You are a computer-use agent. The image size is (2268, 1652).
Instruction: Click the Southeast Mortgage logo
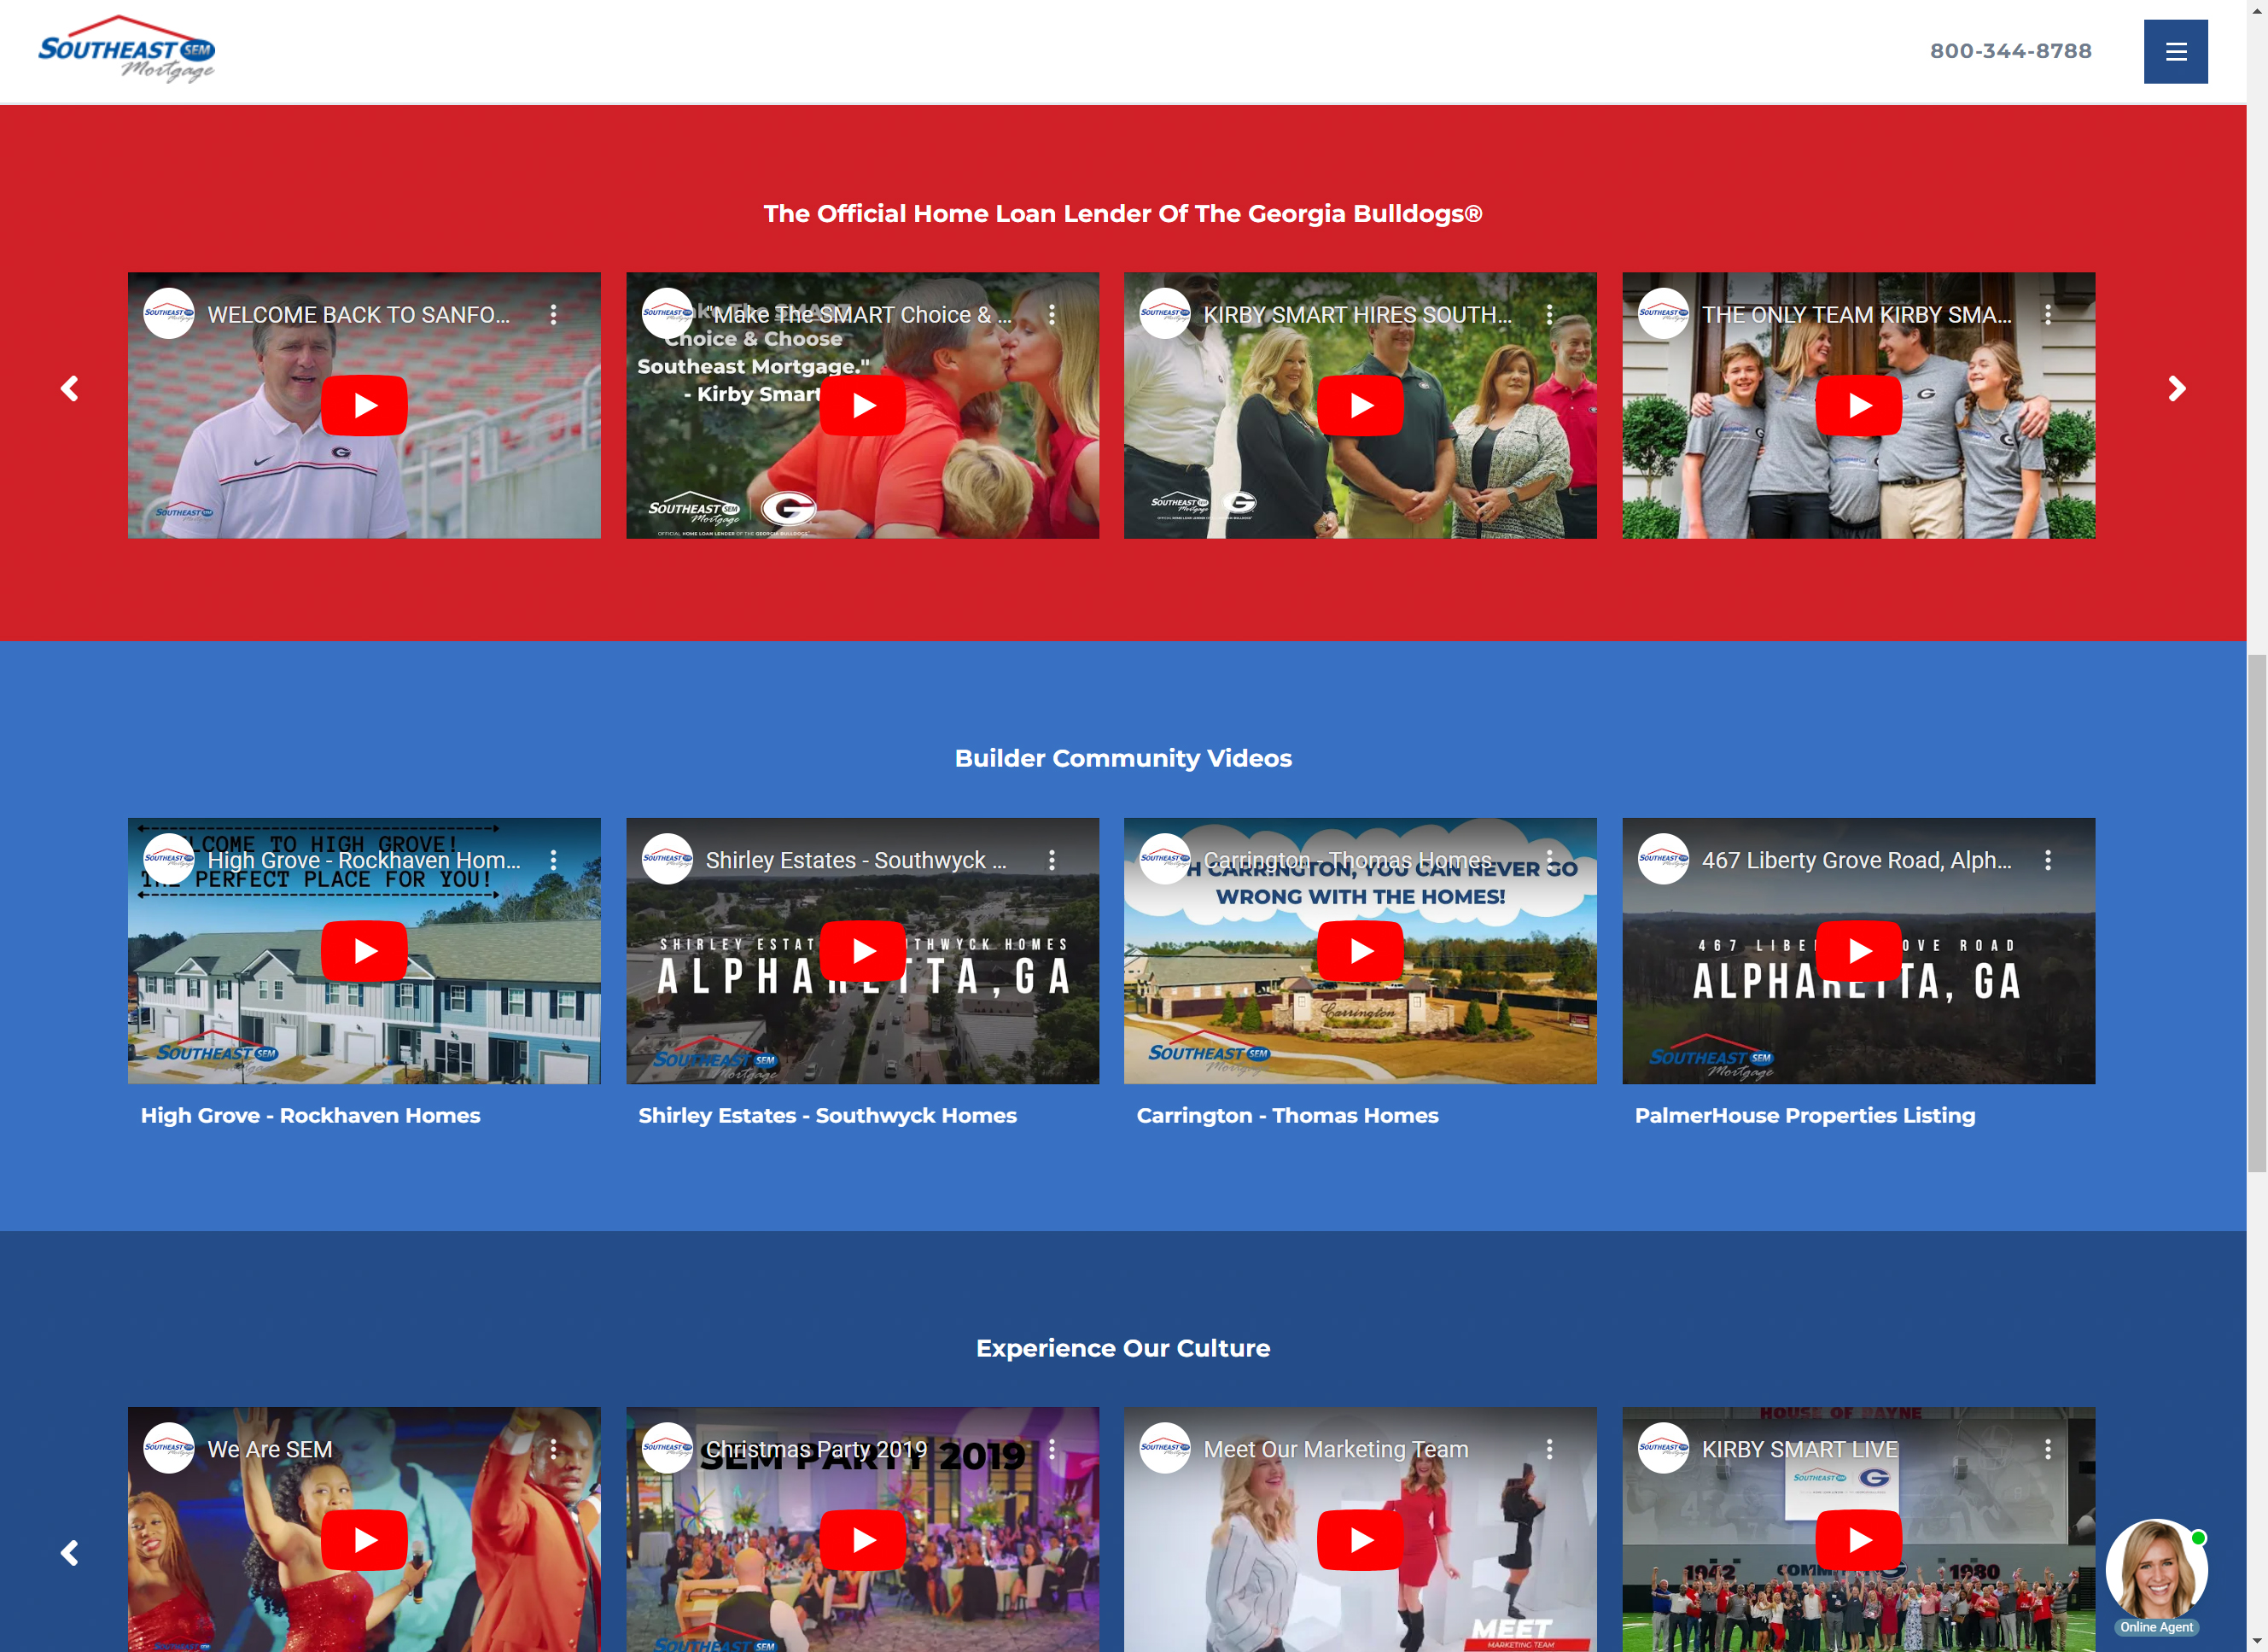tap(126, 49)
